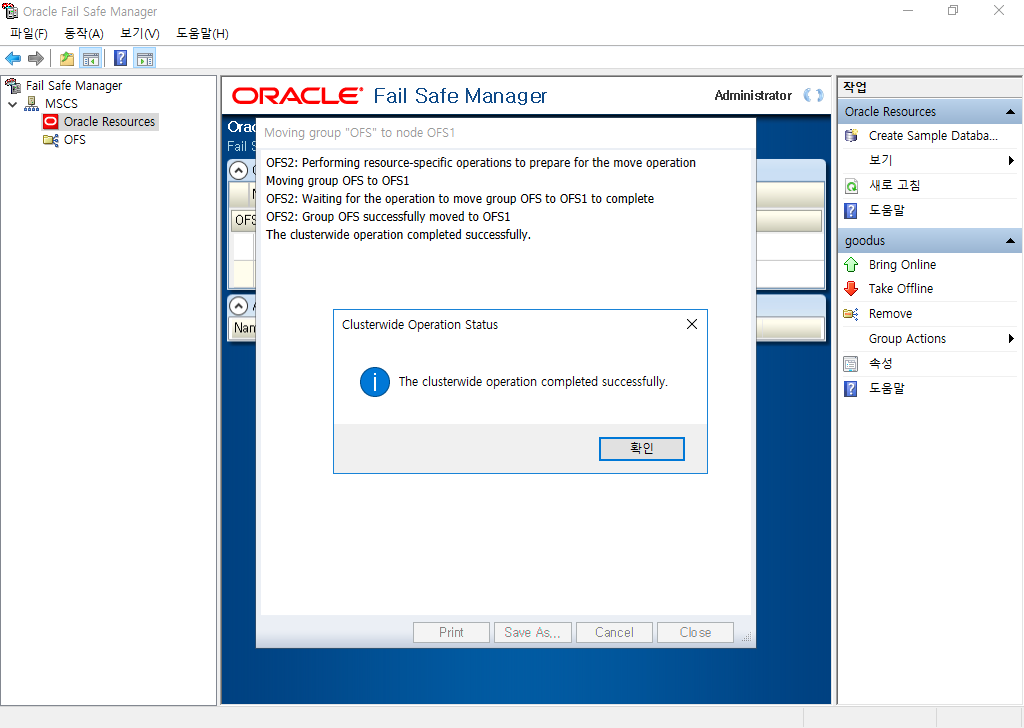Click the 'OFS2: Waiting for the operation' line
The height and width of the screenshot is (728, 1024).
460,198
